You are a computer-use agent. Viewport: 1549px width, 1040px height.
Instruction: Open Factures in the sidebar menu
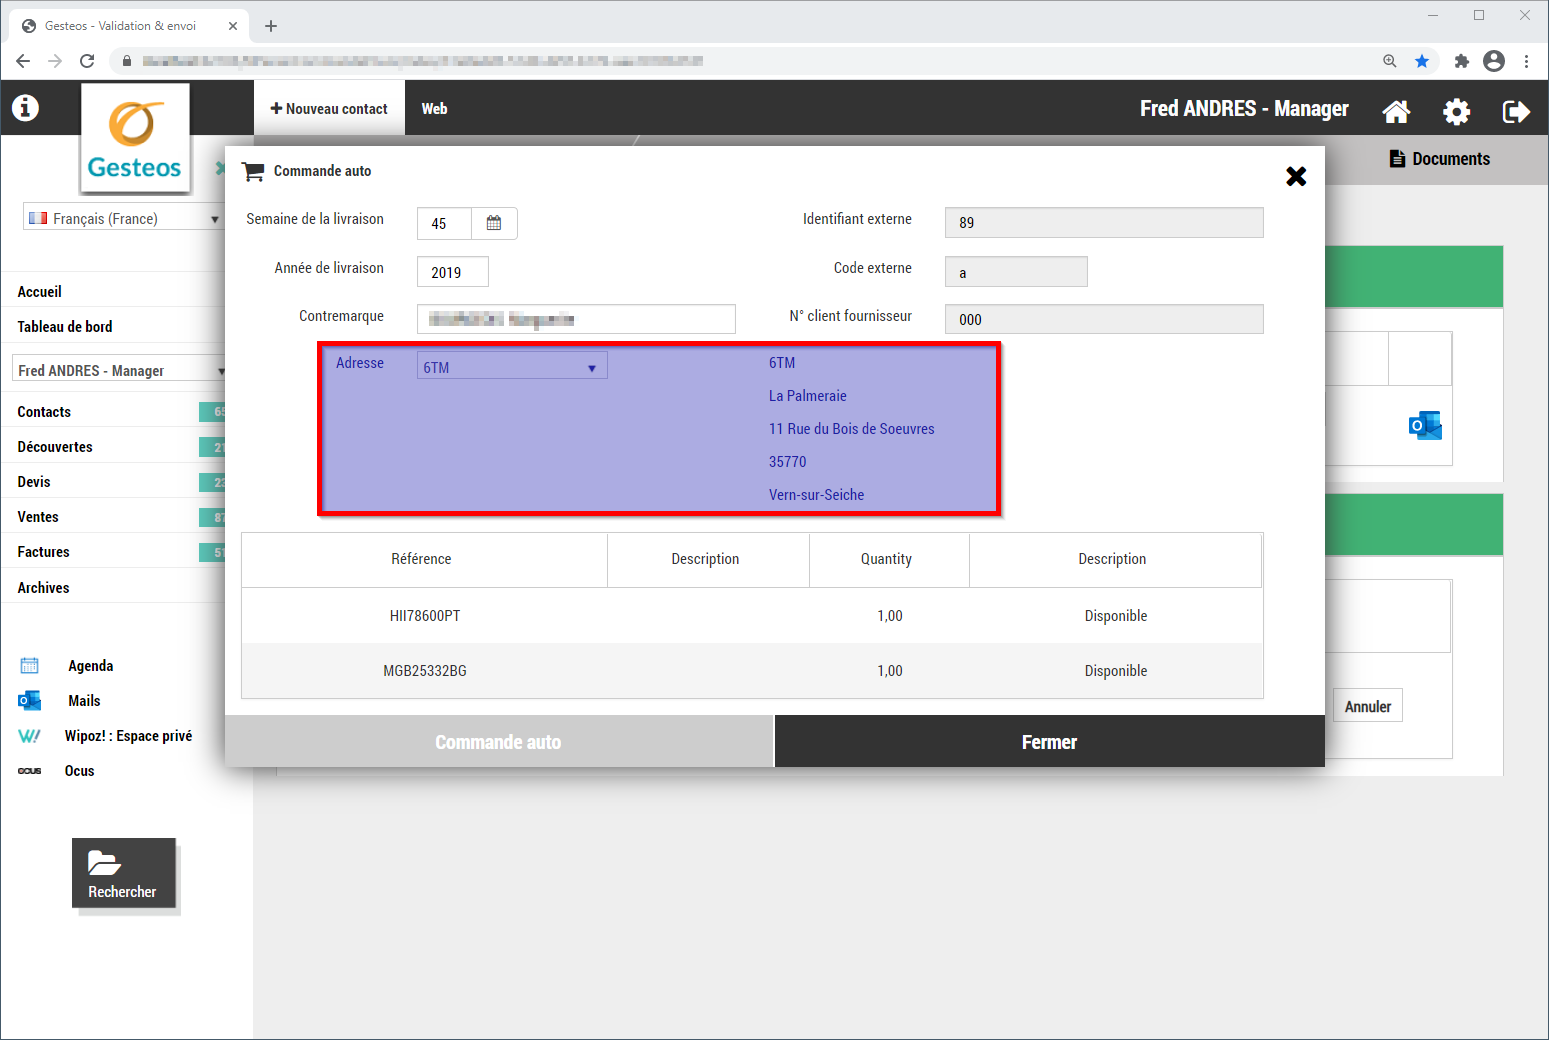(x=44, y=552)
